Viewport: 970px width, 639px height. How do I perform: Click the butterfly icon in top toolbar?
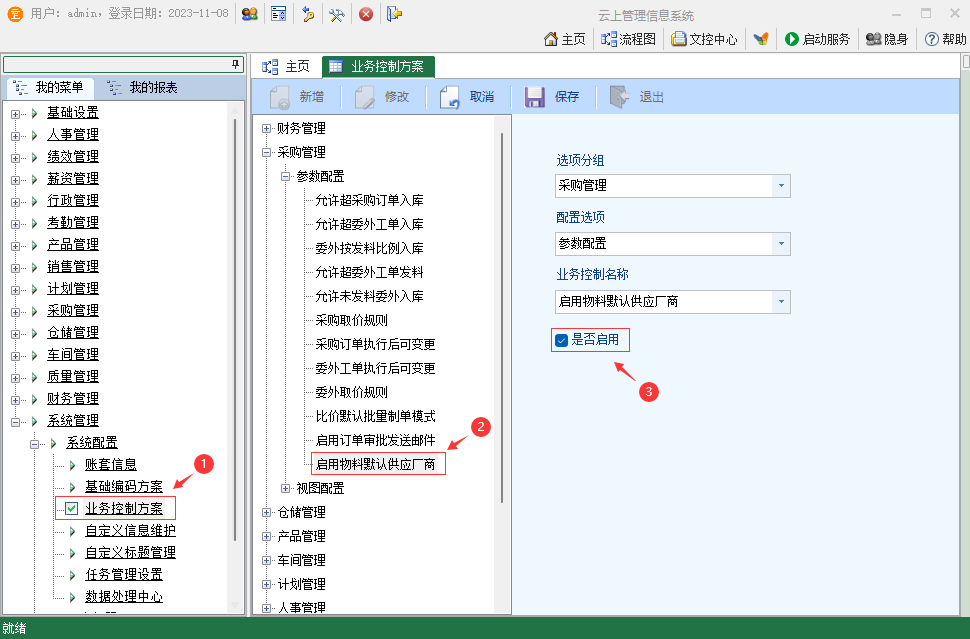click(x=762, y=39)
